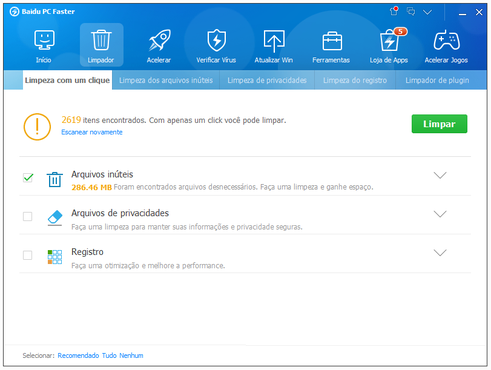The image size is (491, 370).
Task: Select the Limpador trash can tool
Action: pos(101,45)
